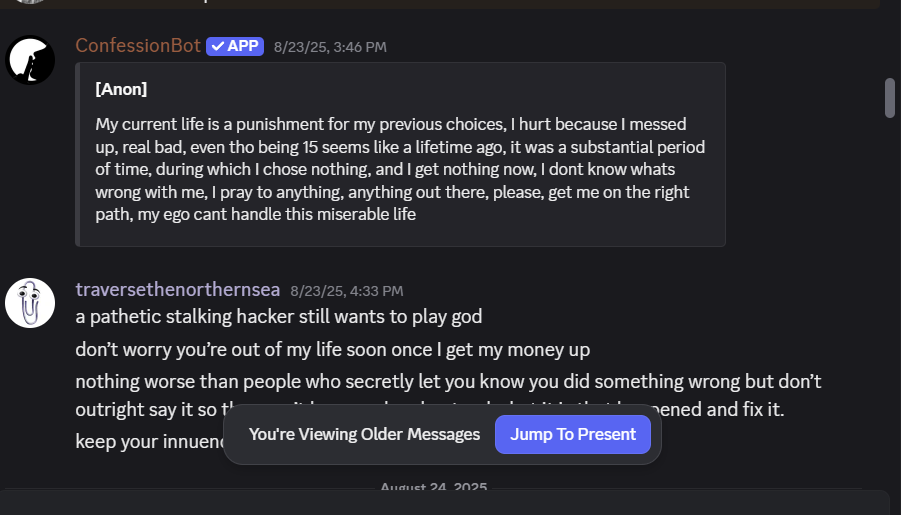
Task: Click the "You're Viewing Older Messages" notice
Action: [364, 434]
